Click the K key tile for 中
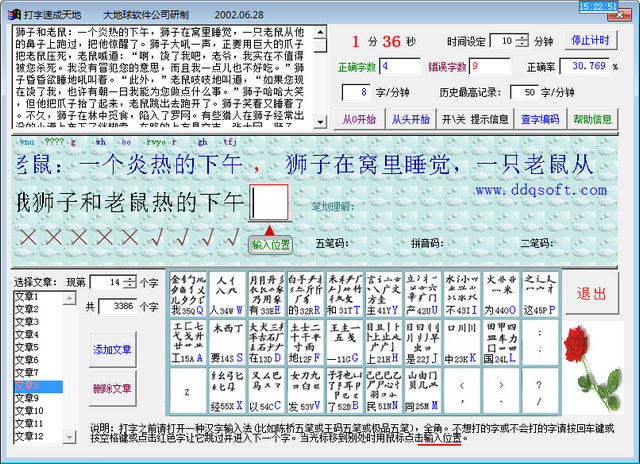640x464 pixels. [462, 342]
